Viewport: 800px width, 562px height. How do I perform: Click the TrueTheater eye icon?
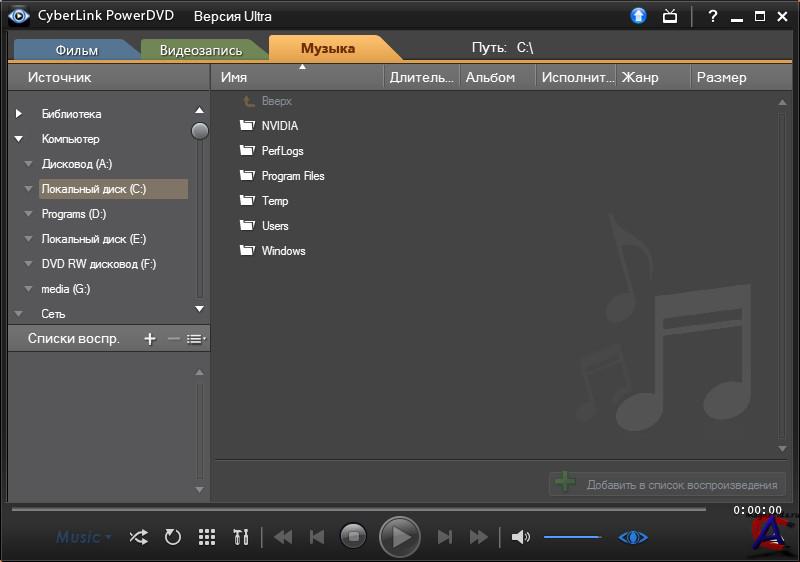[x=632, y=537]
